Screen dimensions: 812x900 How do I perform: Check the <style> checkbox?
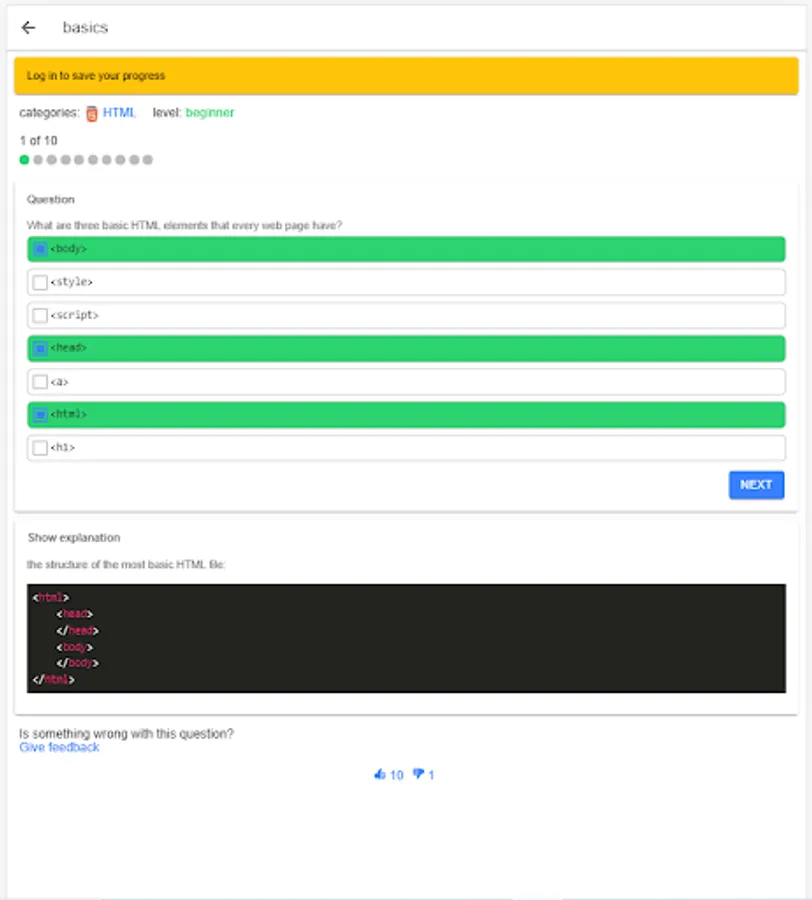pyautogui.click(x=40, y=283)
